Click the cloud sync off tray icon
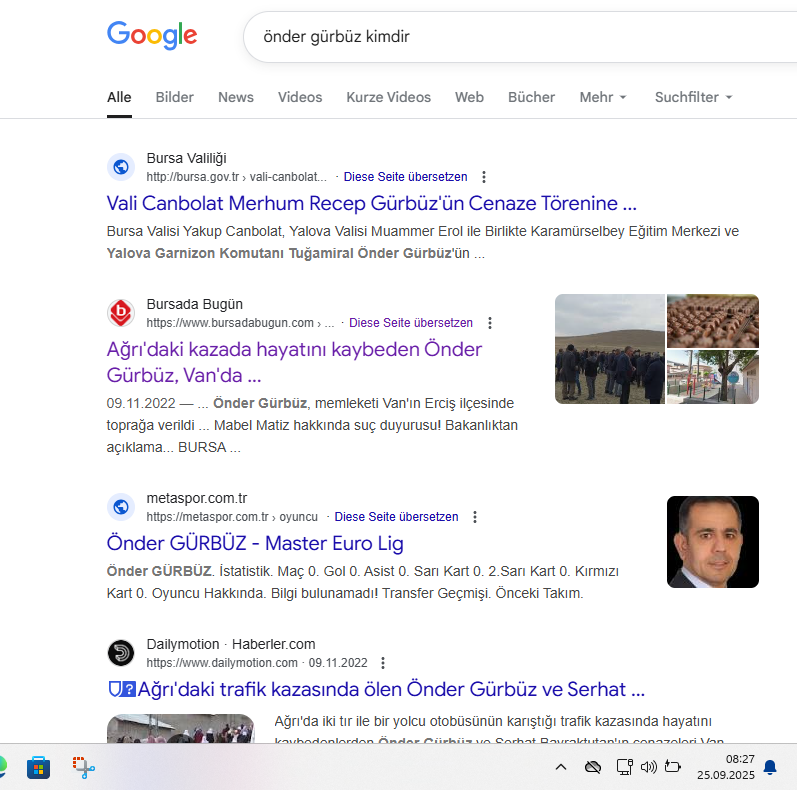Image resolution: width=797 pixels, height=790 pixels. tap(593, 767)
